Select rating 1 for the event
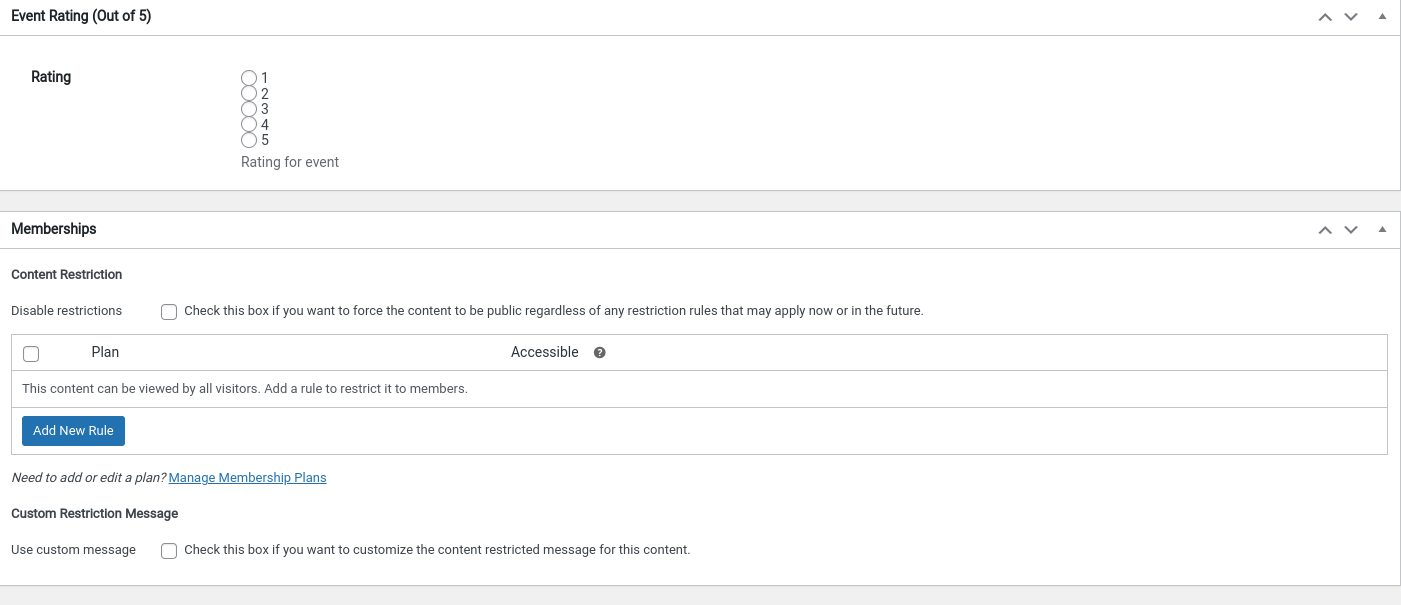This screenshot has height=605, width=1401. pos(249,77)
